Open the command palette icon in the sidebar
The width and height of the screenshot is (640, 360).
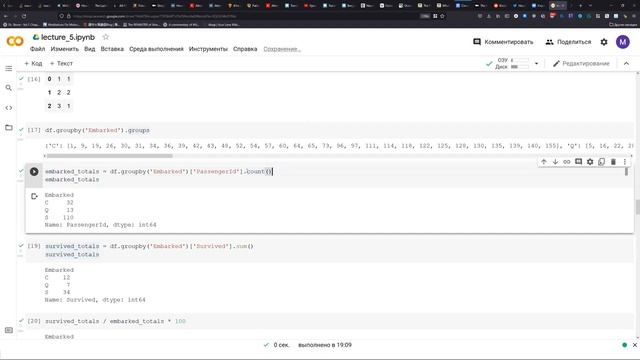click(9, 330)
